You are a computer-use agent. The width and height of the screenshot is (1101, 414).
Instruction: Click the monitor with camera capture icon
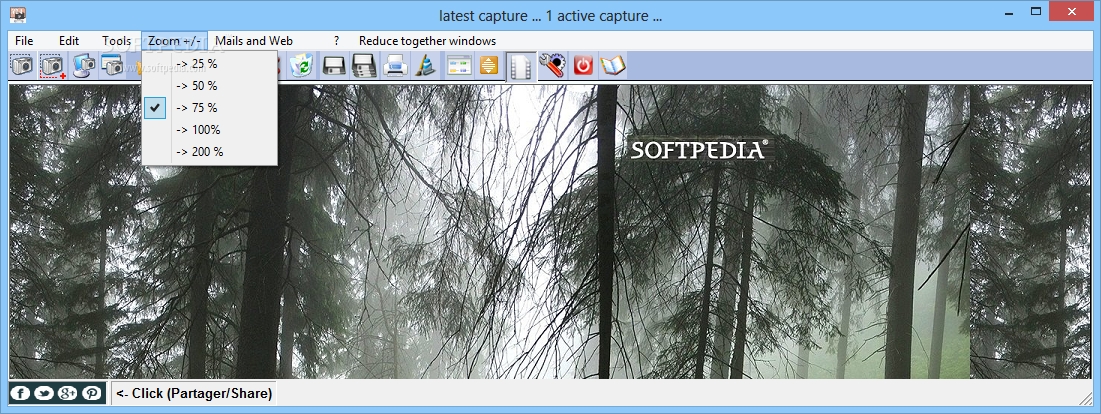pyautogui.click(x=84, y=66)
